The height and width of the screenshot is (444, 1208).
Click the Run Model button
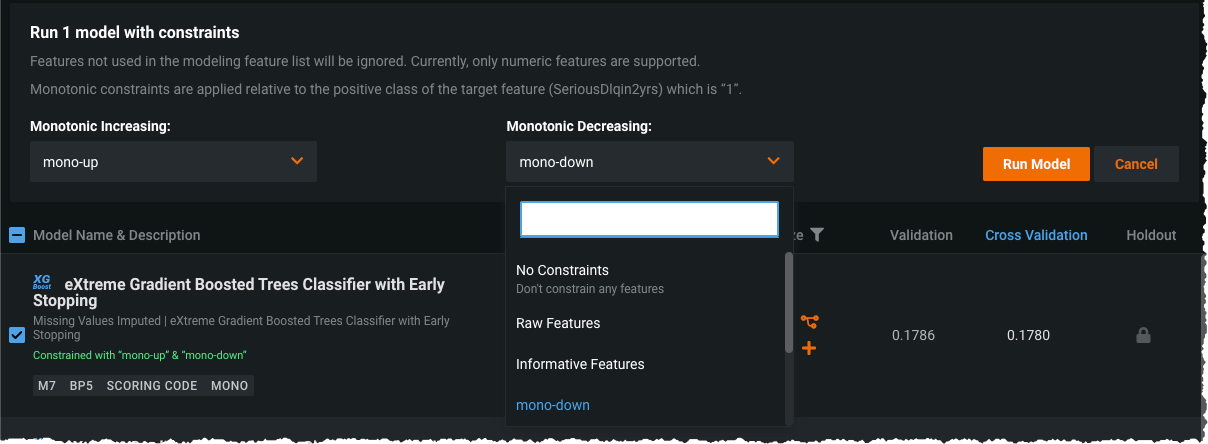point(1036,164)
